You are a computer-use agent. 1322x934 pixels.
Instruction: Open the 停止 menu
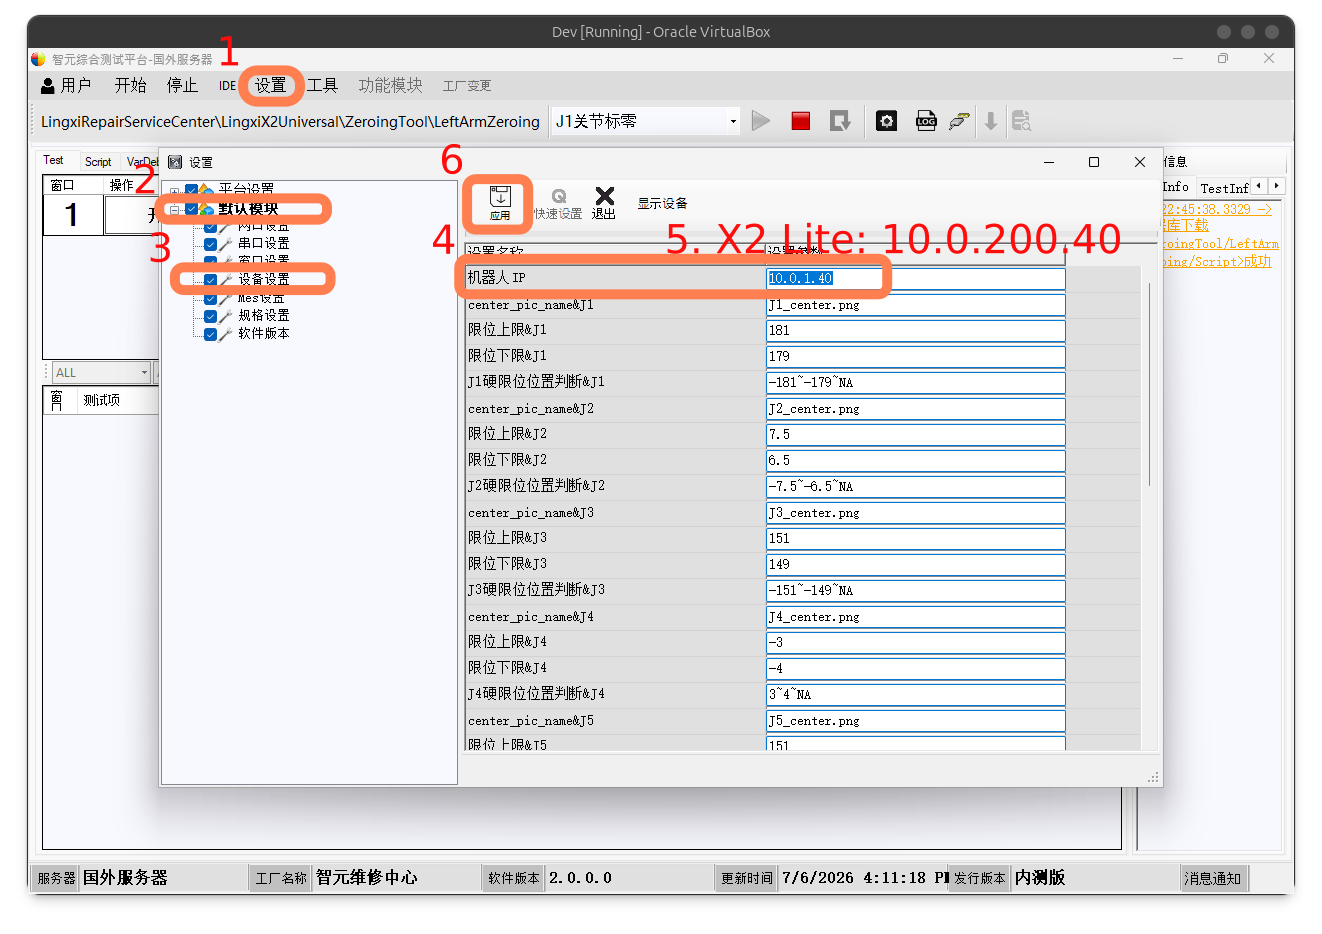click(182, 86)
